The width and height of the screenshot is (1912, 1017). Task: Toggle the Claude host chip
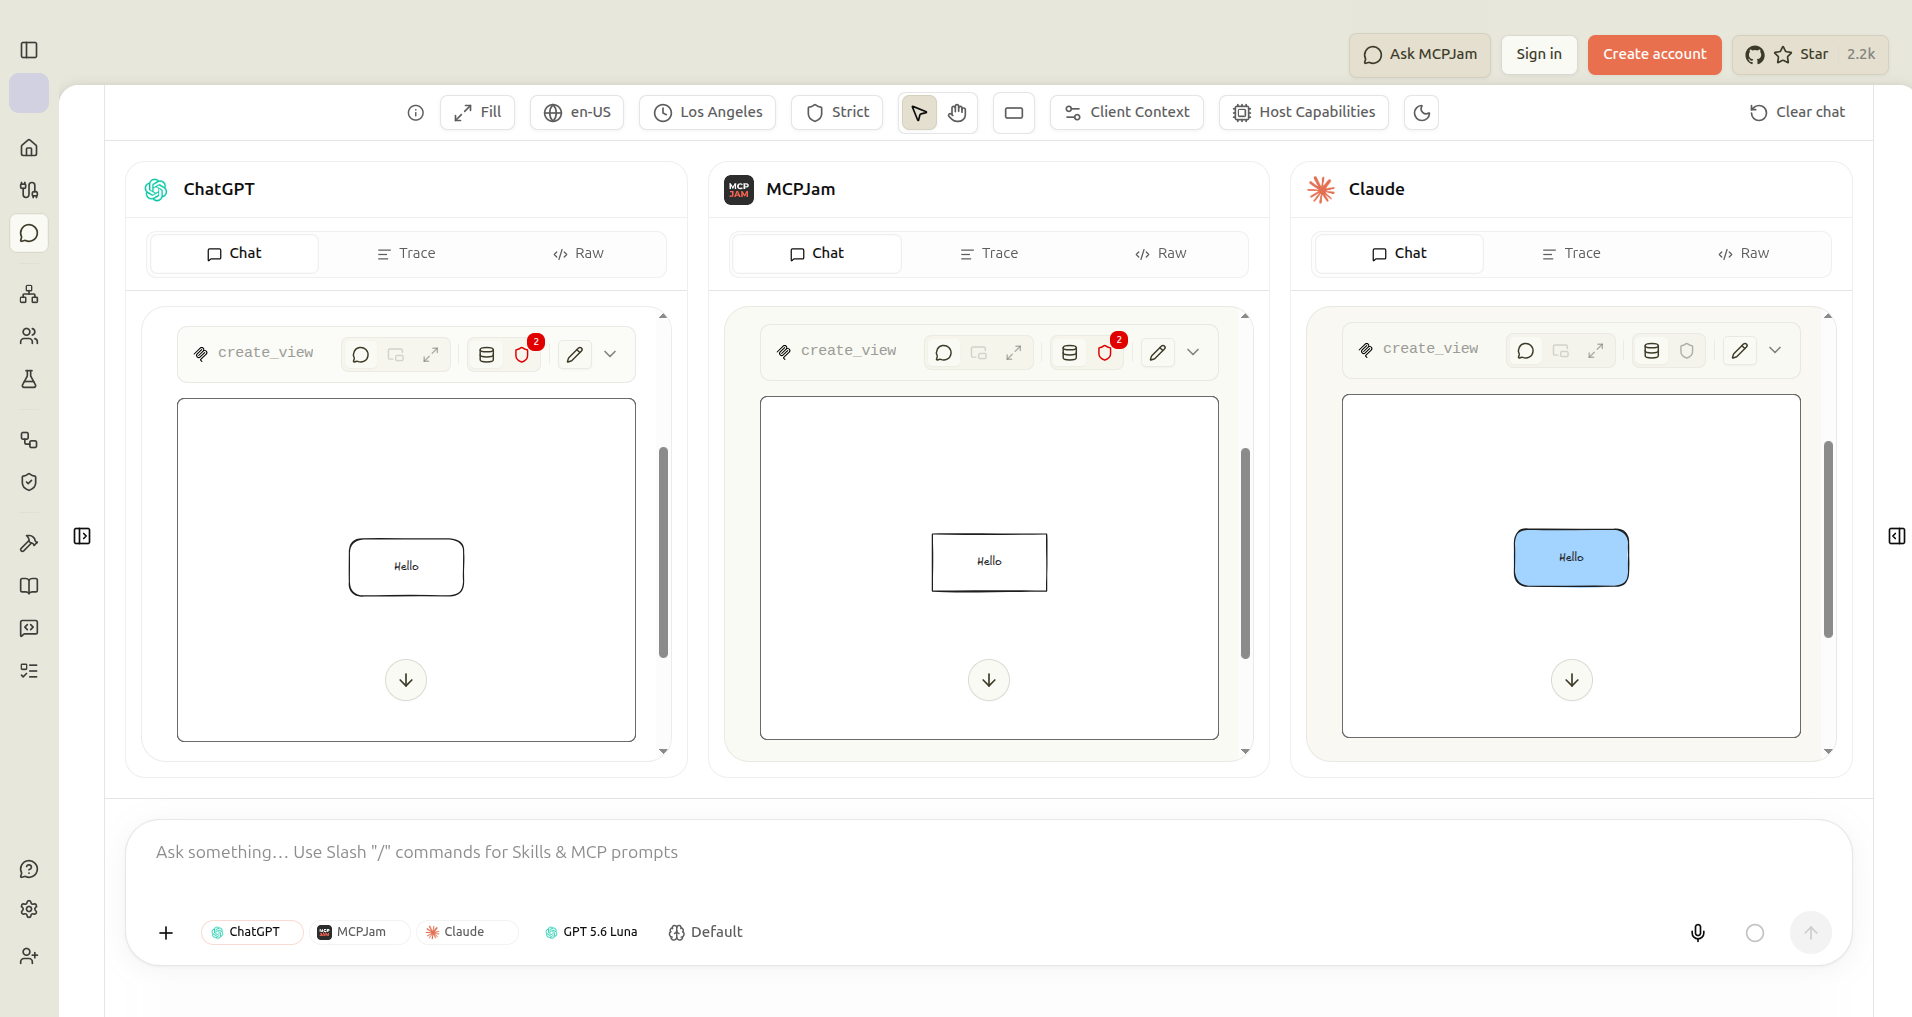pyautogui.click(x=467, y=932)
